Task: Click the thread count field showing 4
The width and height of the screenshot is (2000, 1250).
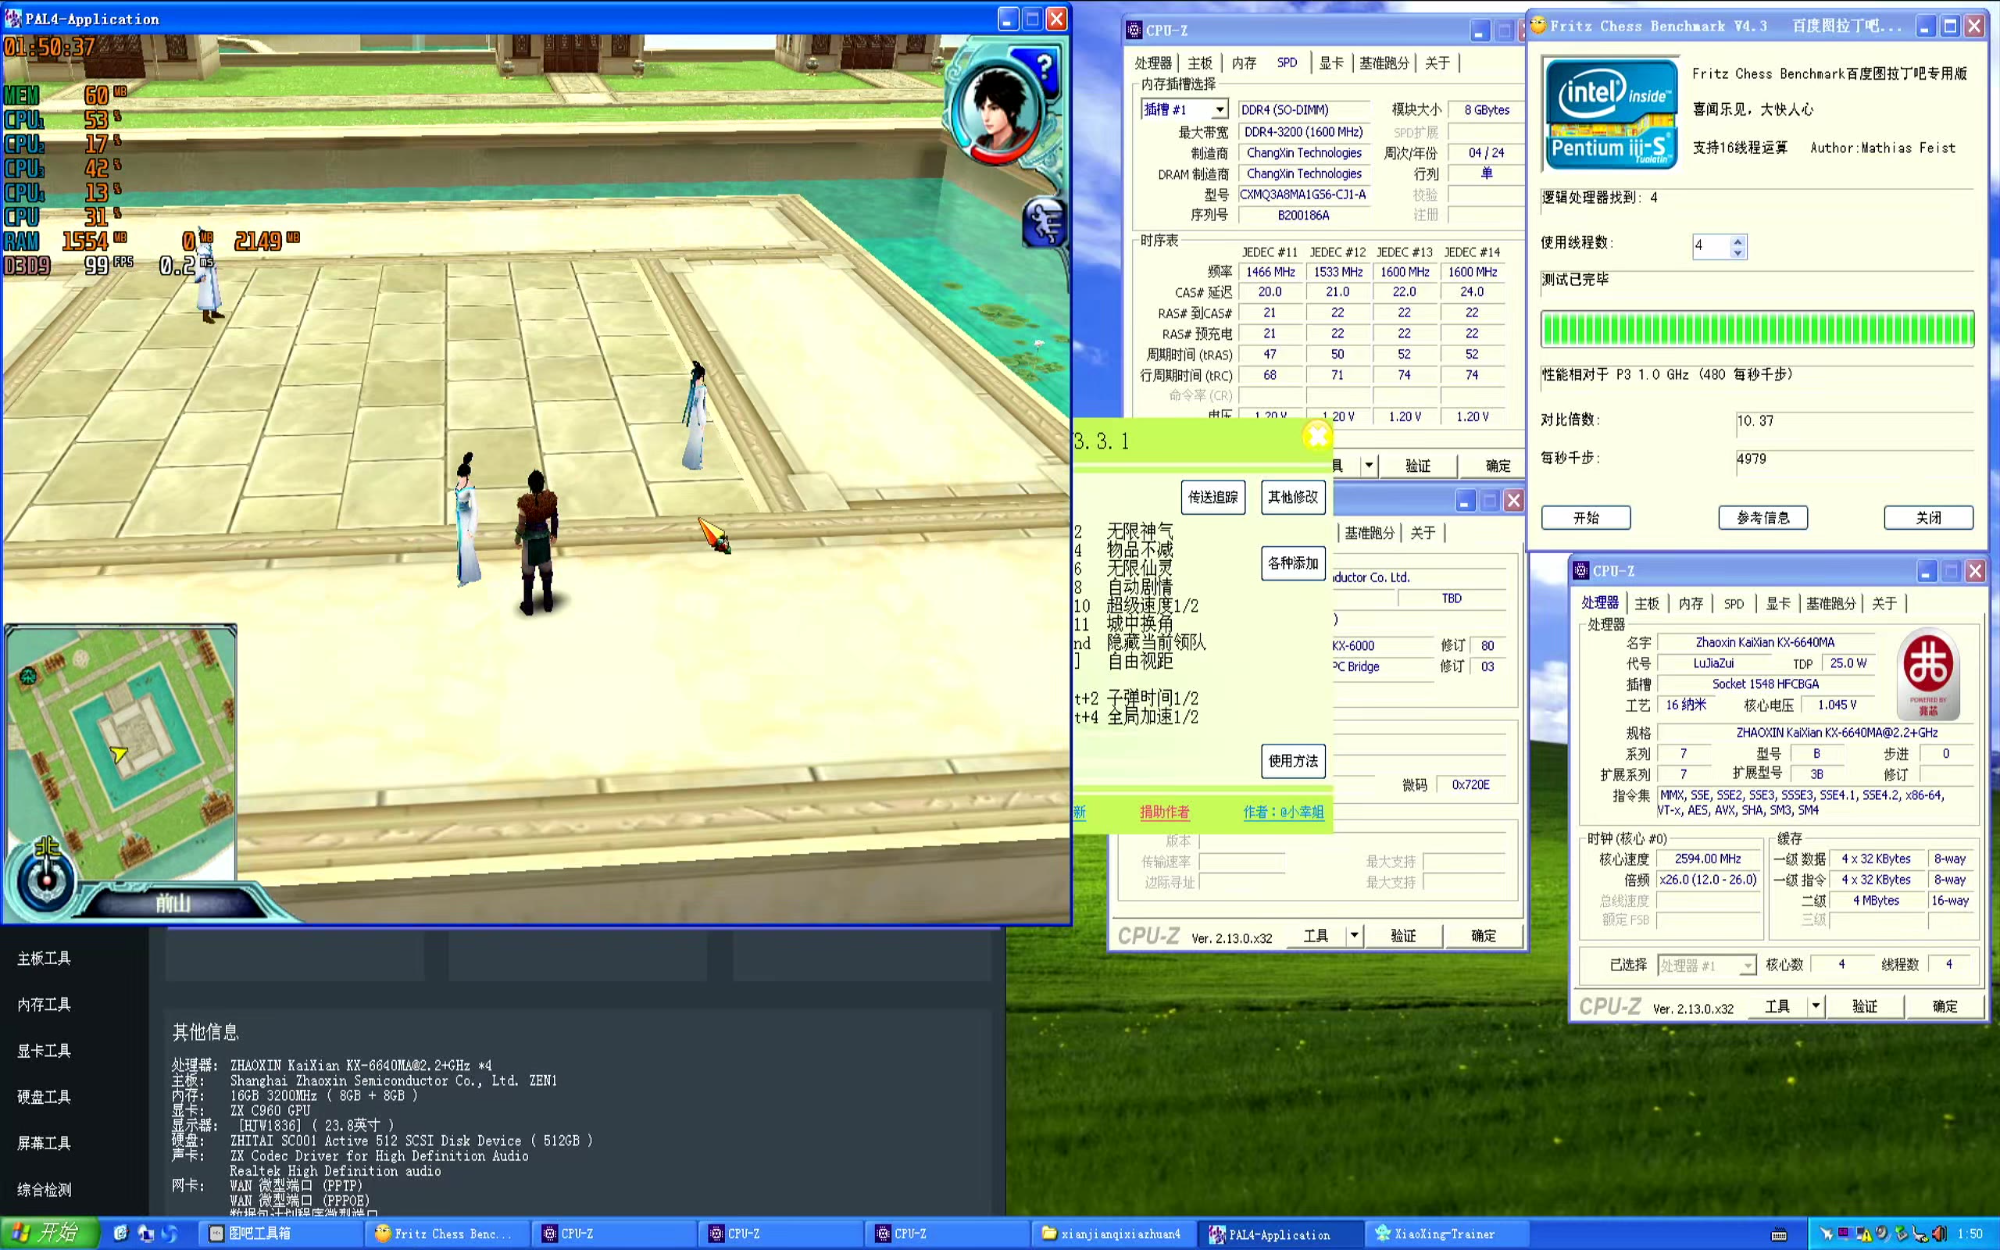Action: (x=1711, y=246)
